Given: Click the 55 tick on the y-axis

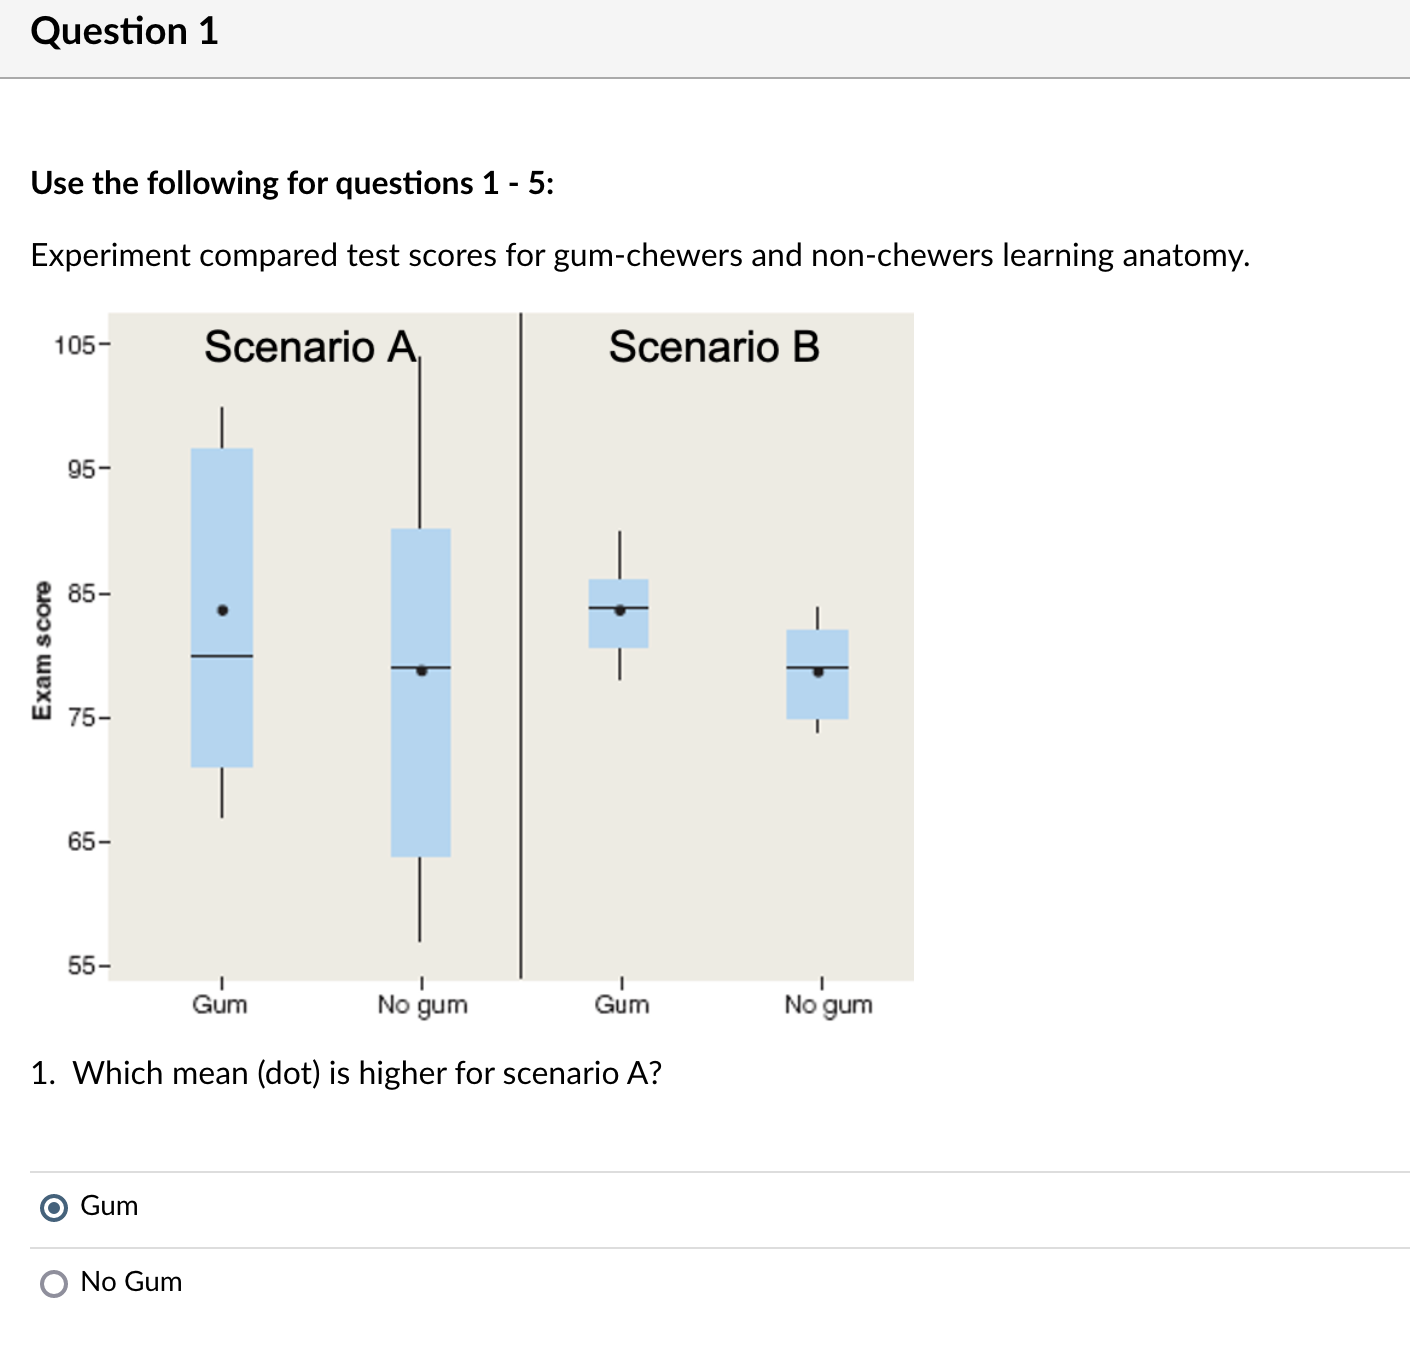Looking at the screenshot, I should [x=81, y=966].
